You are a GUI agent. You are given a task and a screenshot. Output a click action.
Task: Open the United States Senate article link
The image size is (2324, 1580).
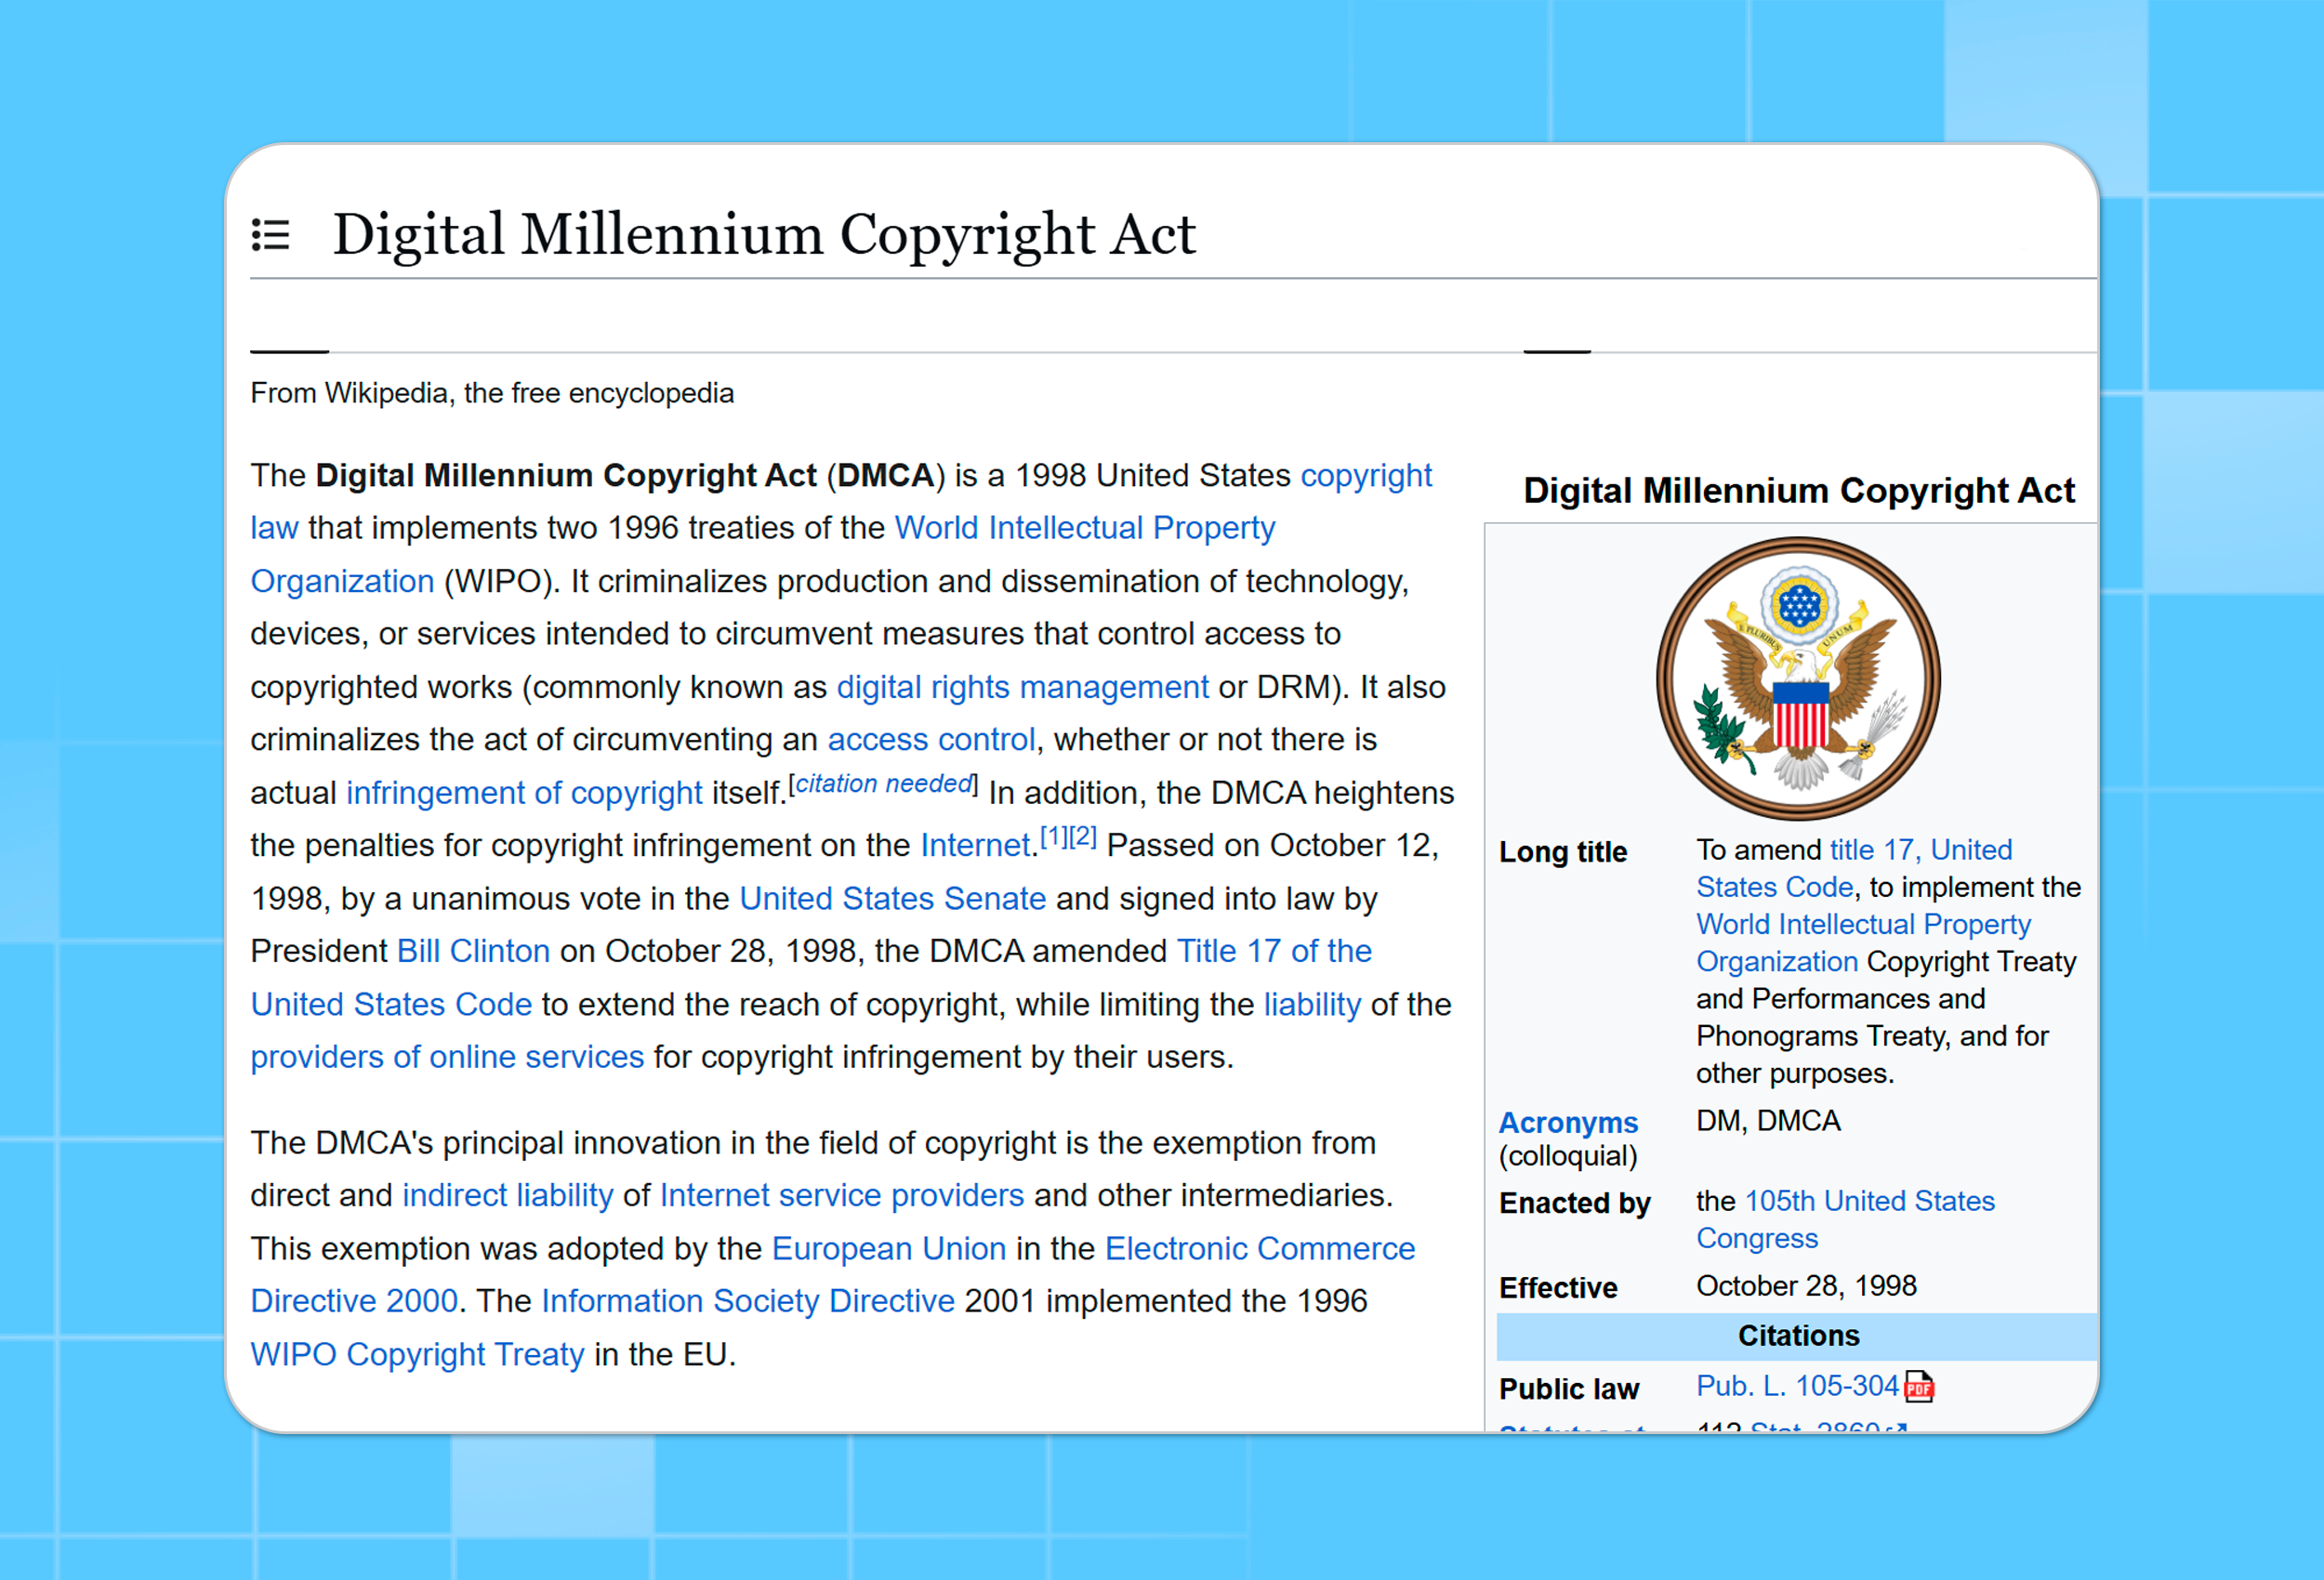[892, 898]
